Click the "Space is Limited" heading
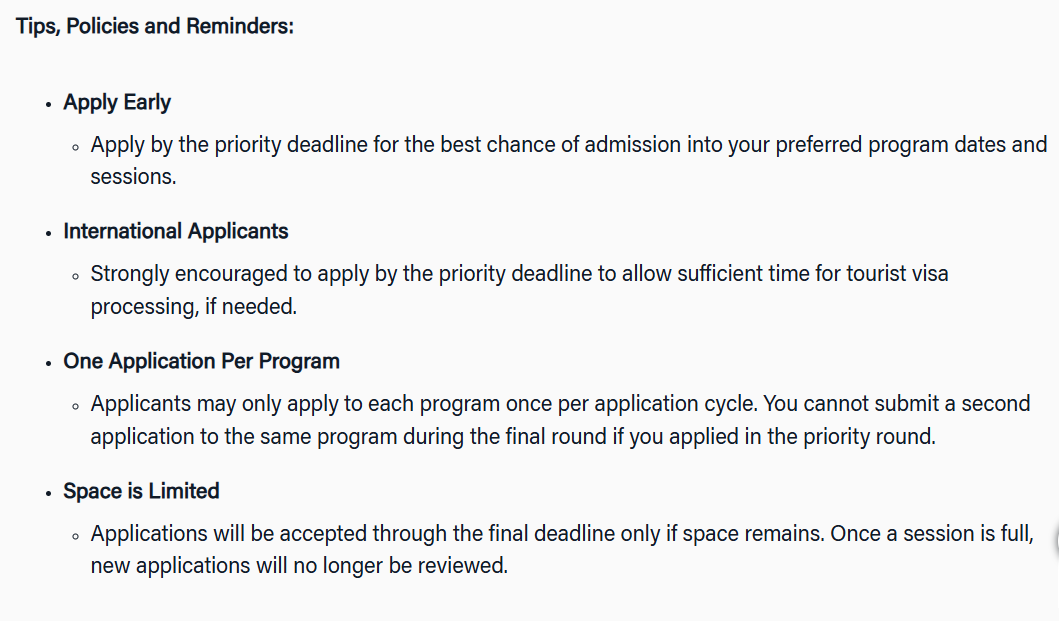The width and height of the screenshot is (1059, 621). [x=141, y=491]
